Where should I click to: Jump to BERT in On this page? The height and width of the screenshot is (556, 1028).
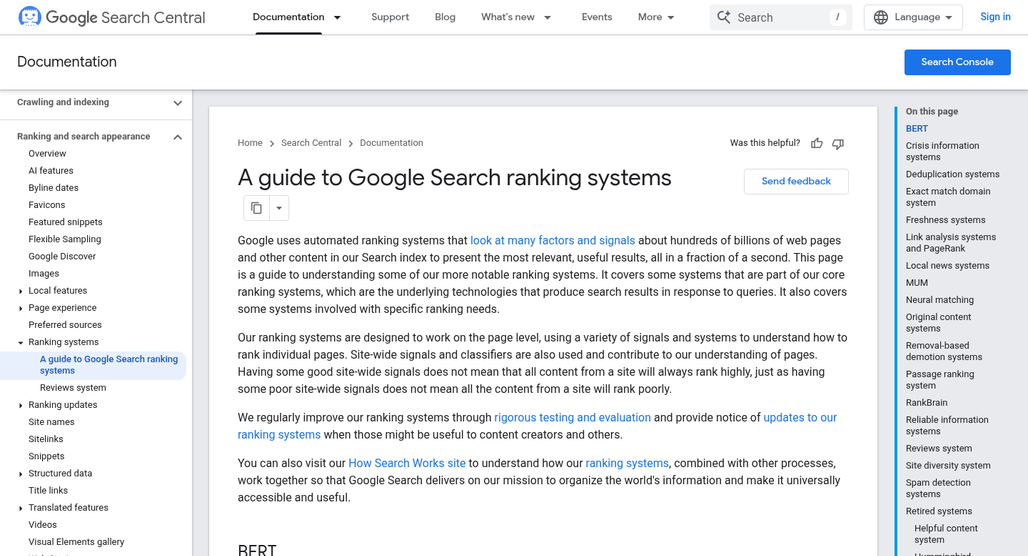917,129
